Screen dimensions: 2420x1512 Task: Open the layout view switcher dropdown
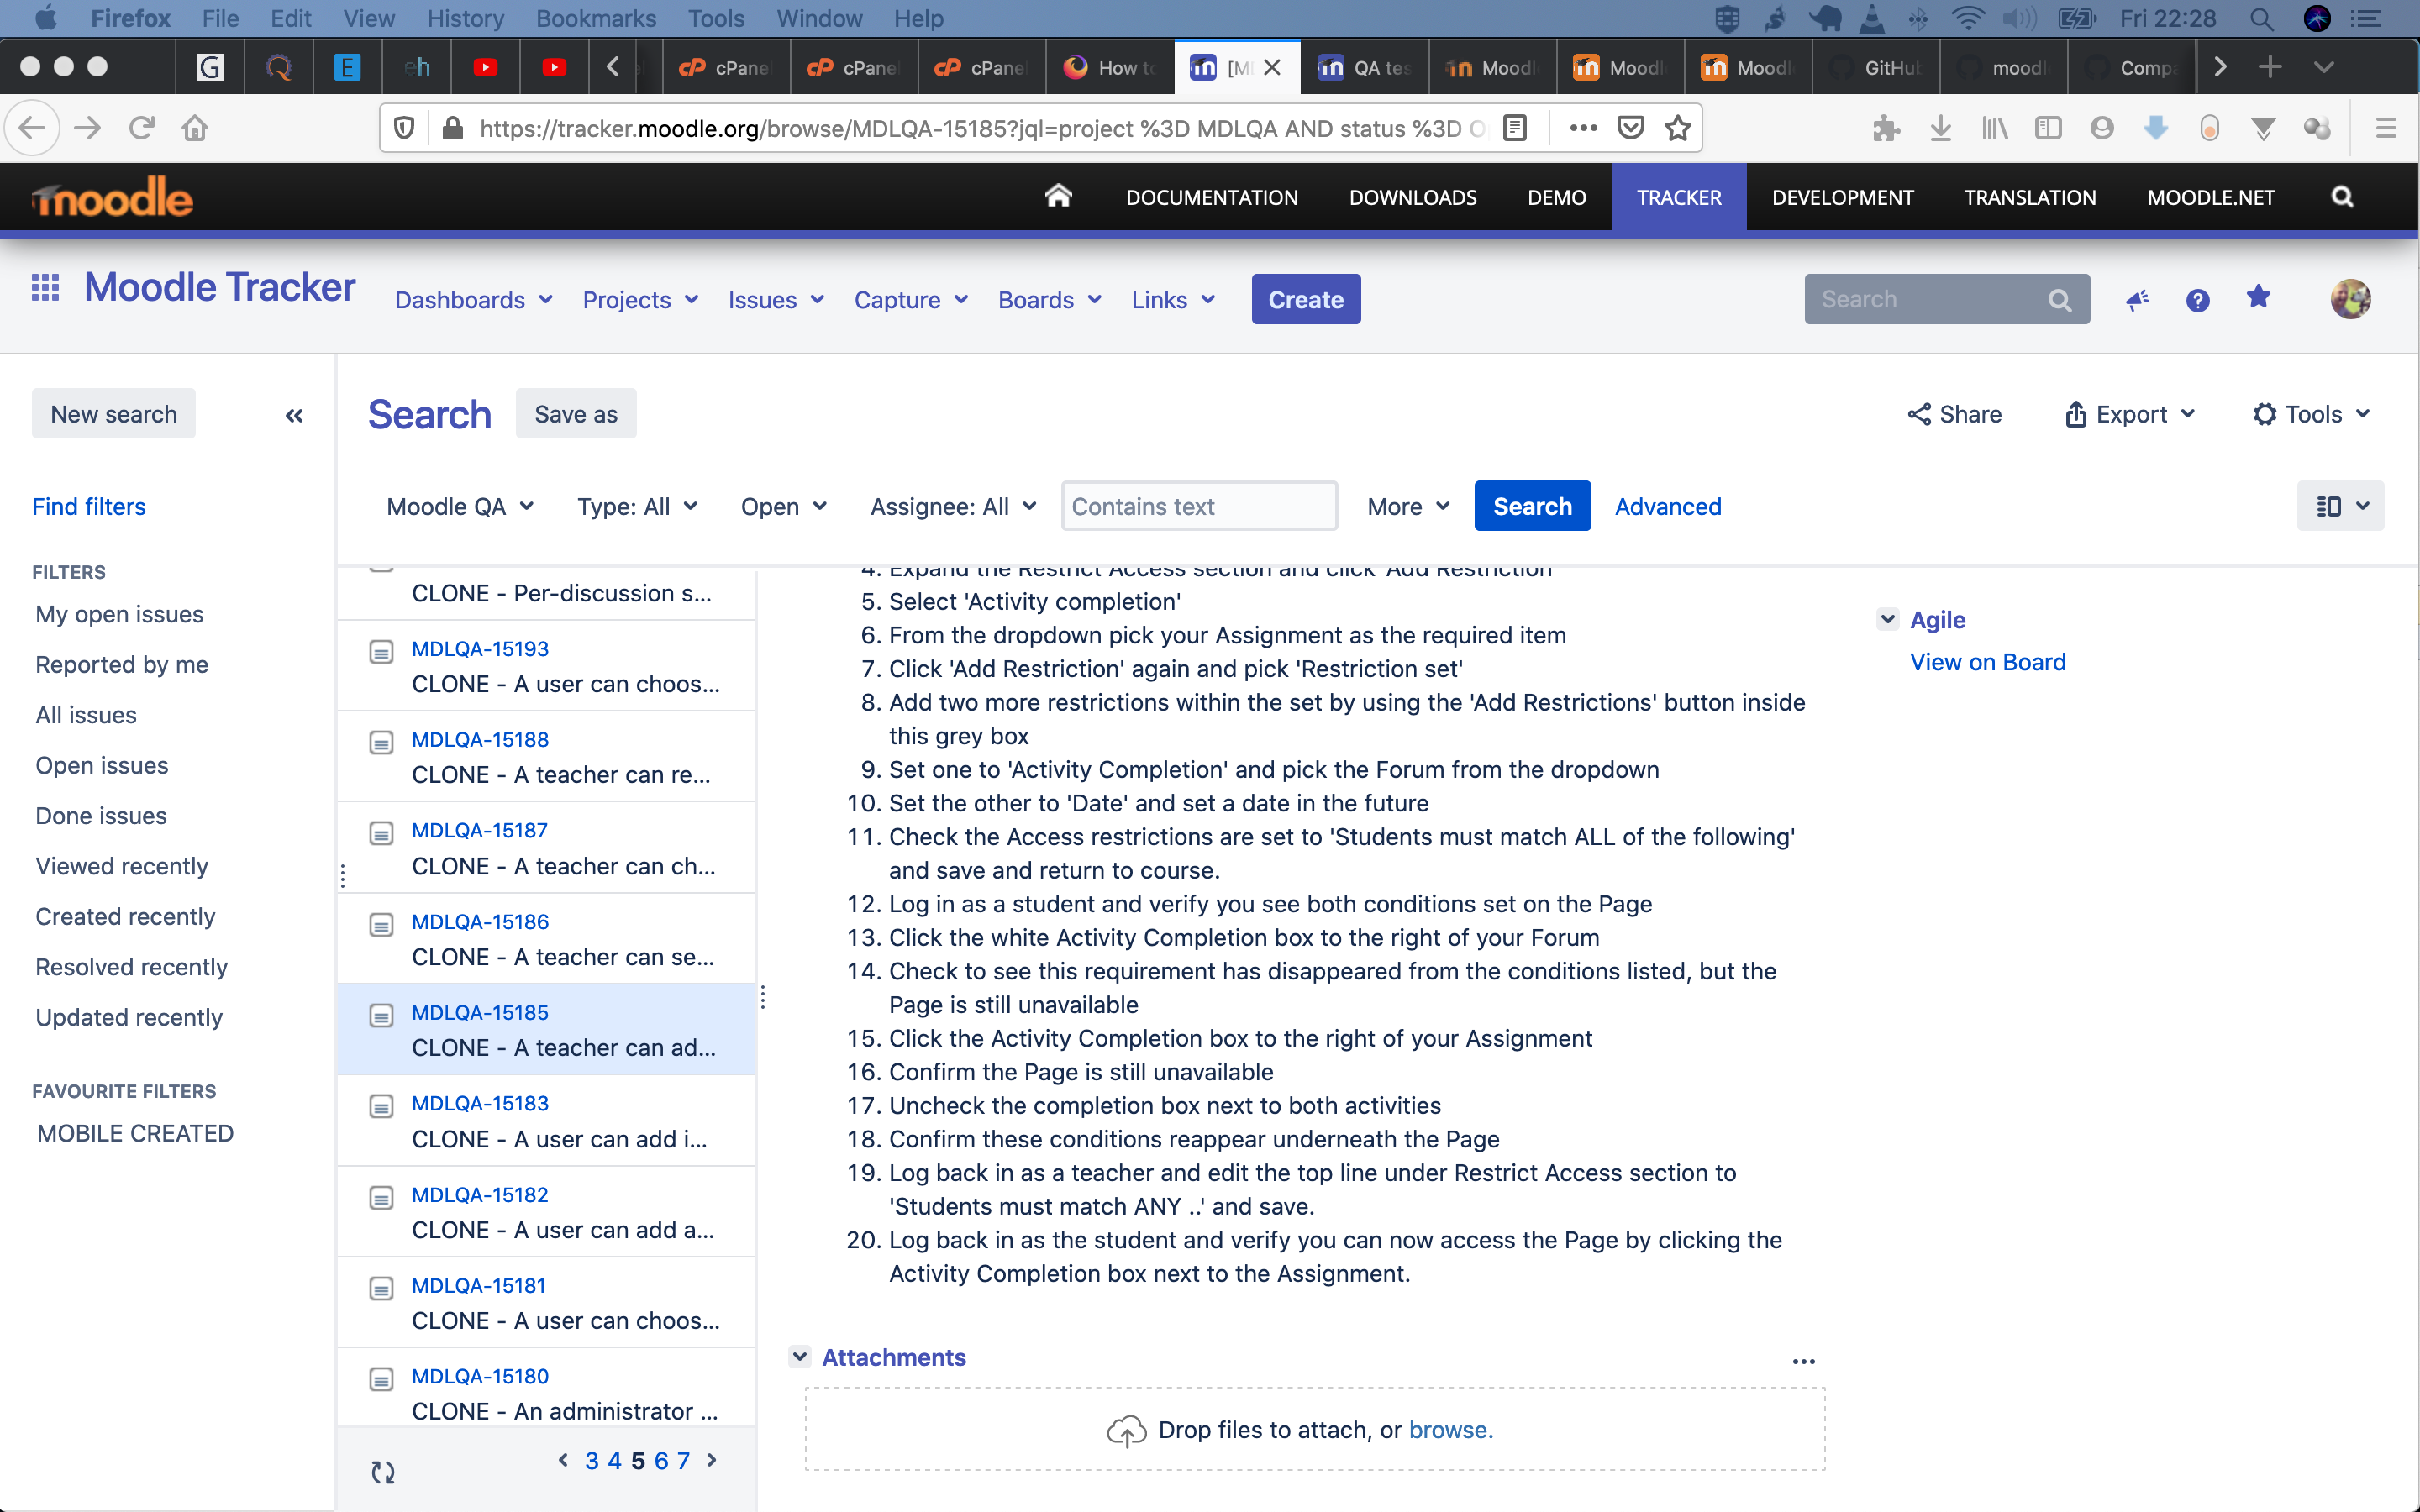click(x=2340, y=506)
